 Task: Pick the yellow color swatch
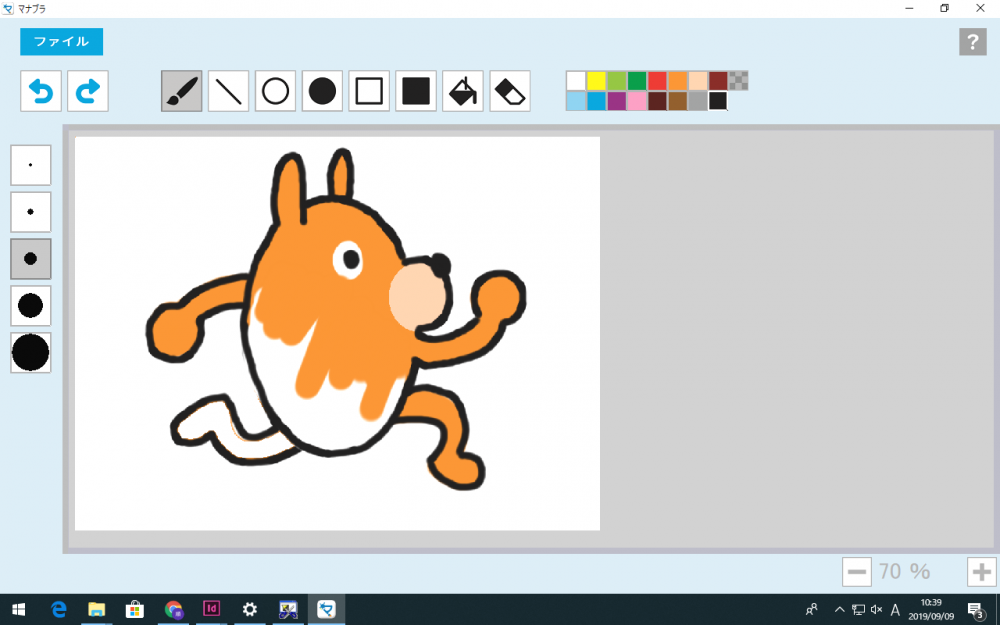[597, 81]
